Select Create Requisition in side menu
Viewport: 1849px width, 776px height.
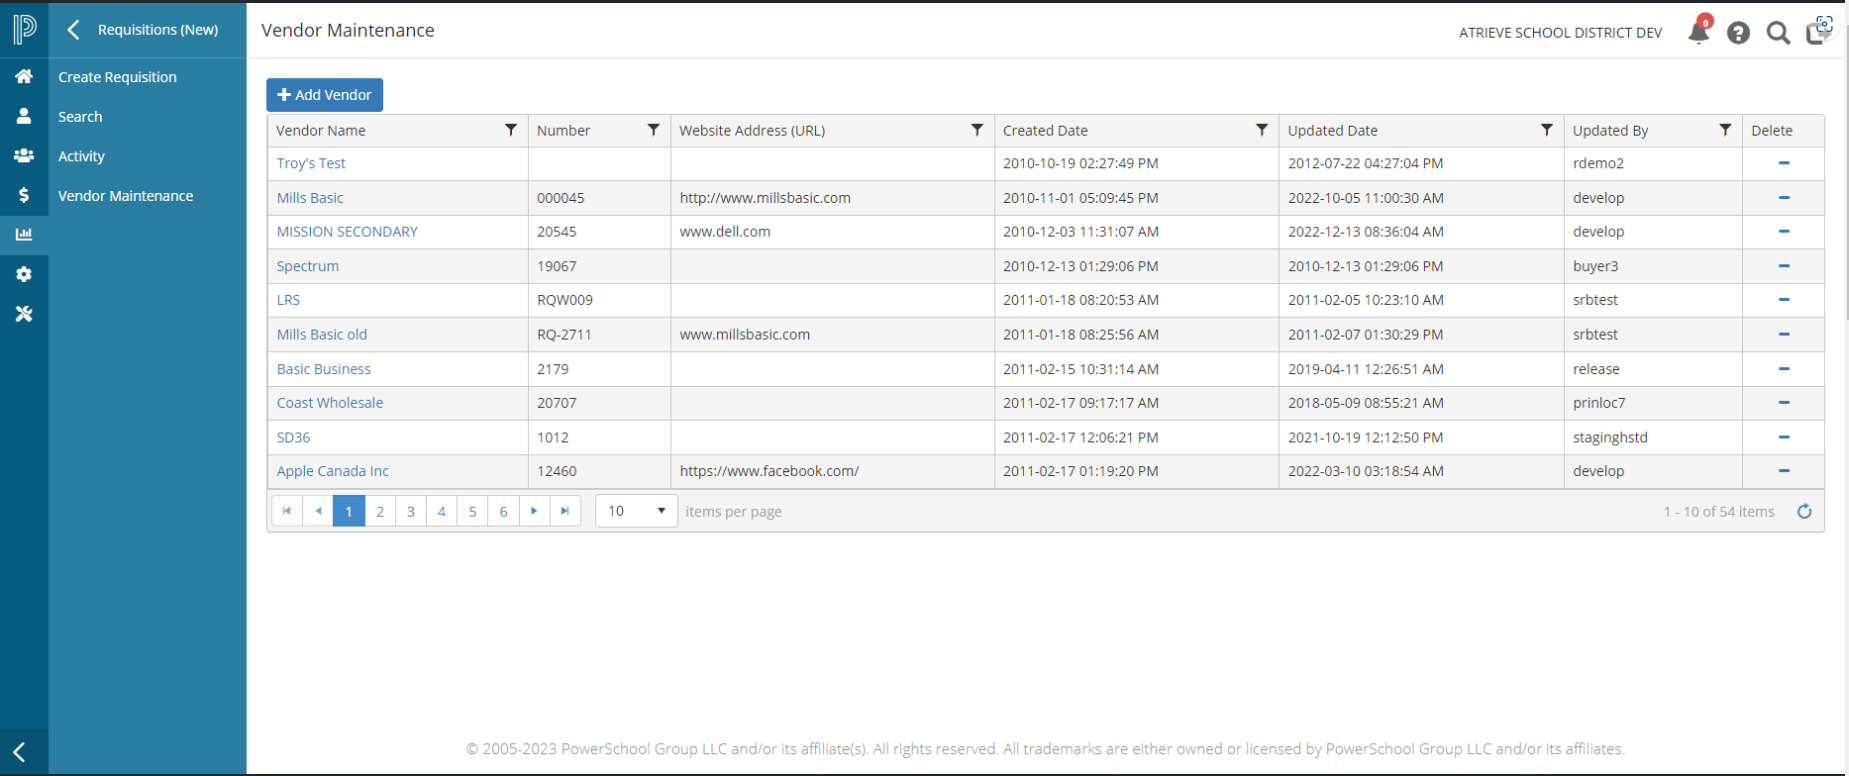[x=117, y=77]
